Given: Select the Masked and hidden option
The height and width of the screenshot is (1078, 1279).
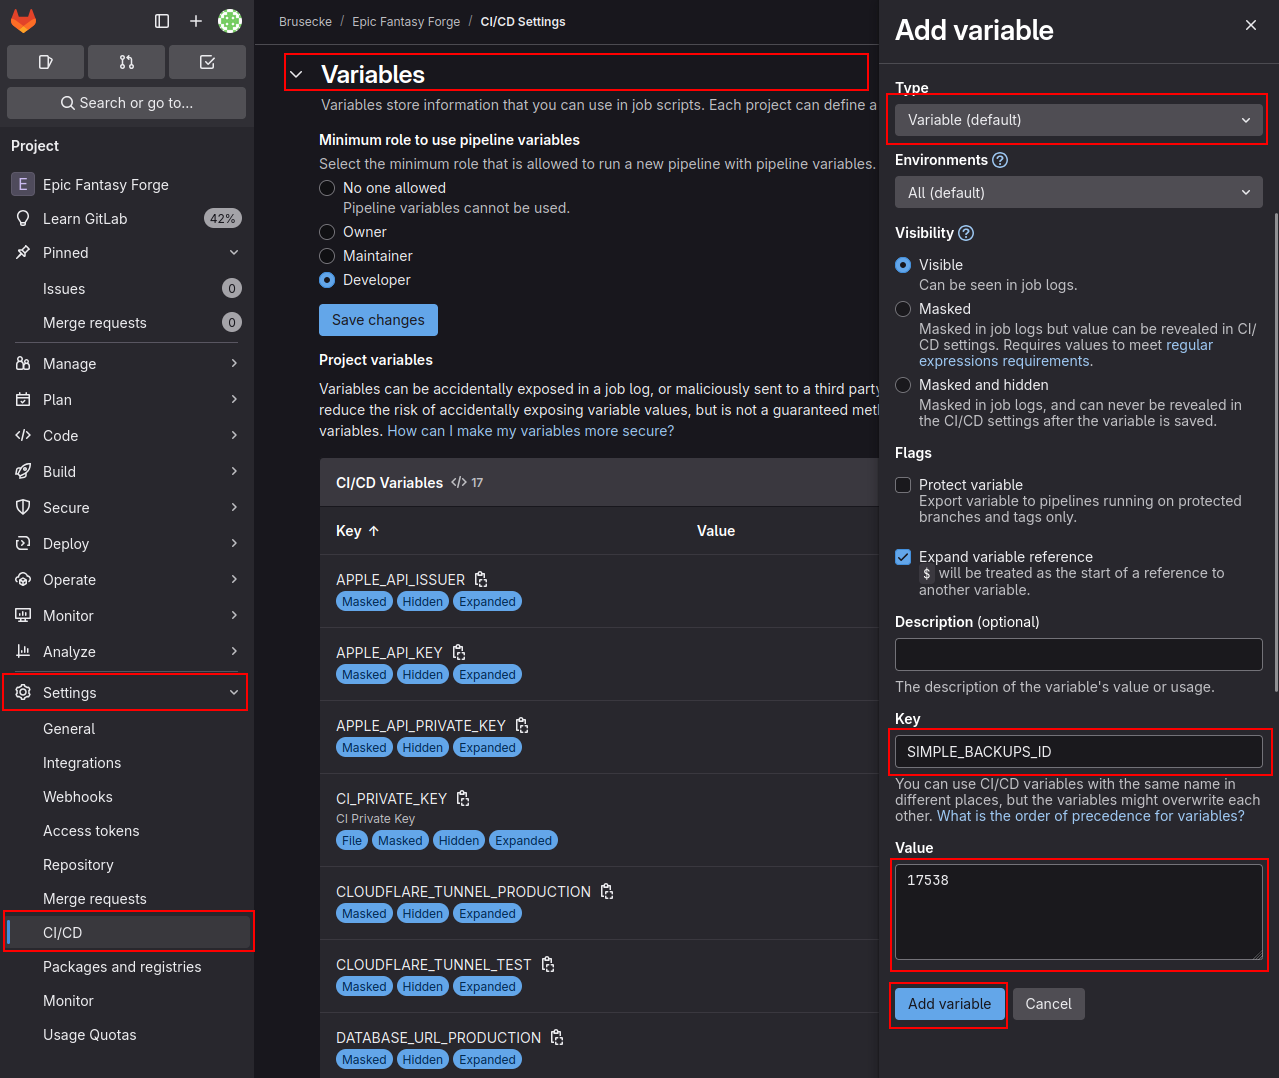Looking at the screenshot, I should (x=903, y=385).
